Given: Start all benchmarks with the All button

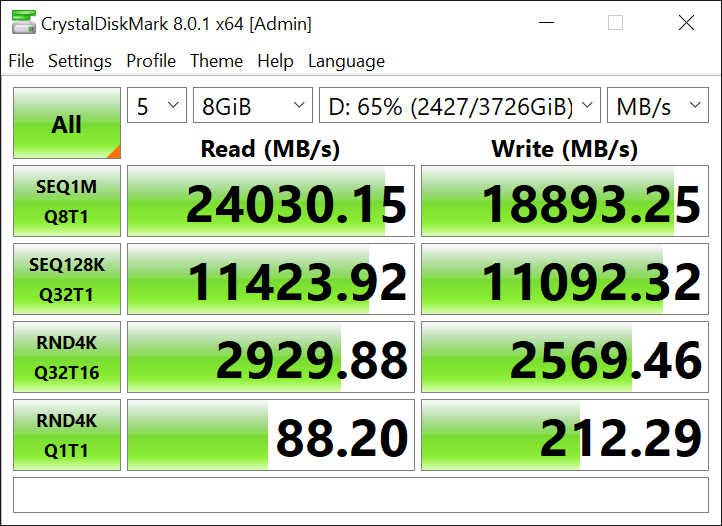Looking at the screenshot, I should pos(67,124).
